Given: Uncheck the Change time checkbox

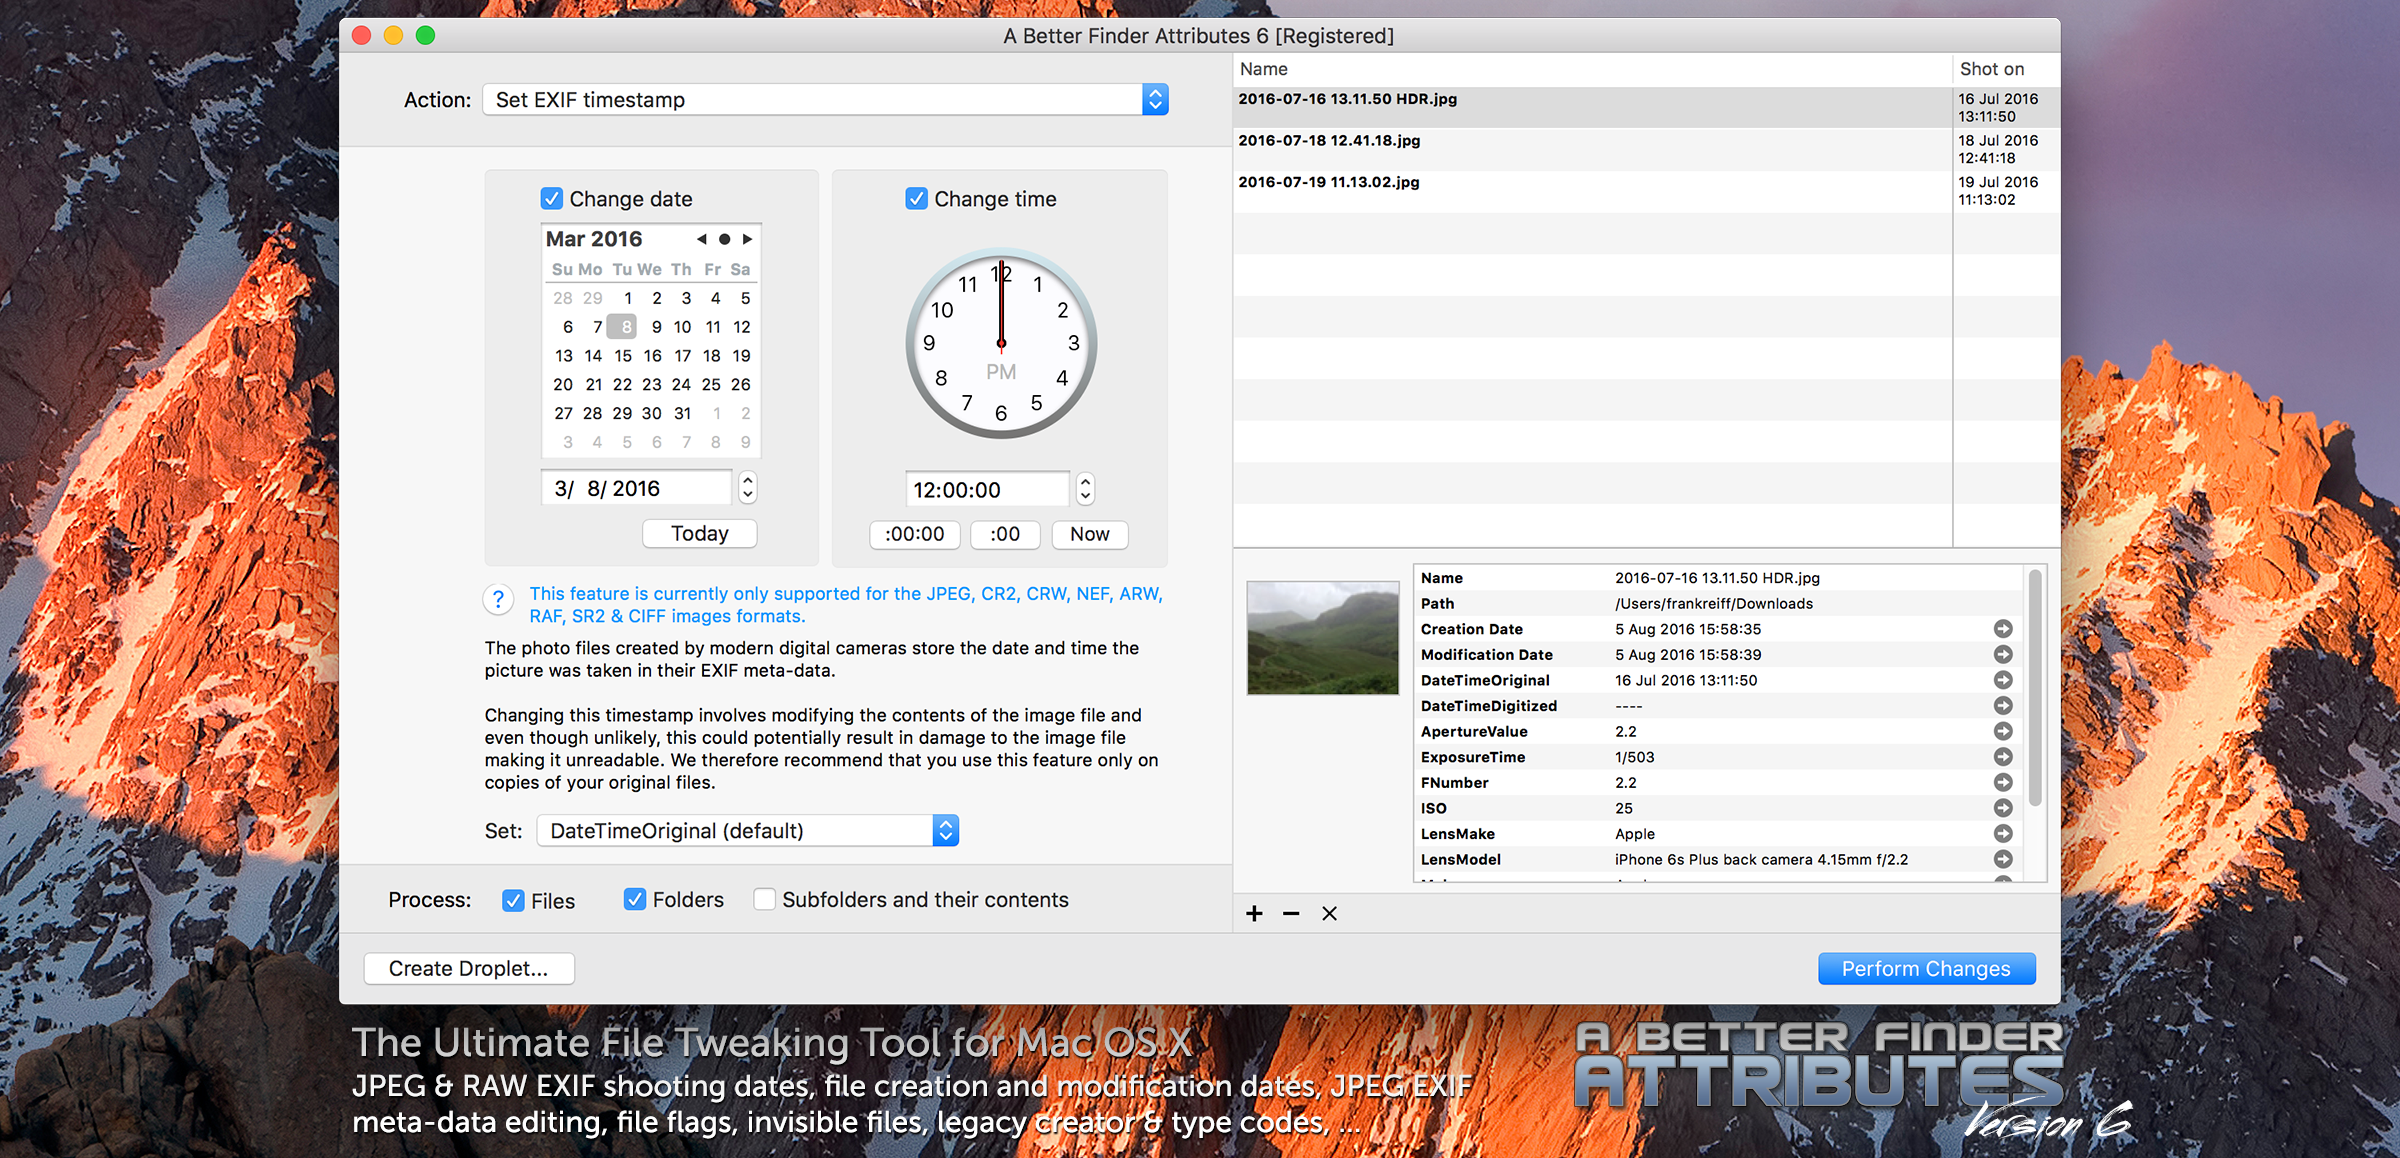Looking at the screenshot, I should click(916, 198).
